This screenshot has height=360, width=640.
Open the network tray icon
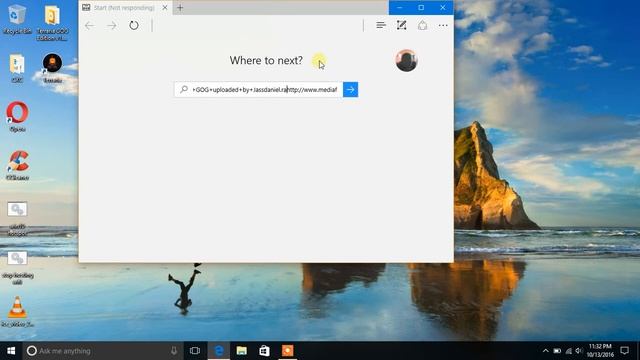tap(569, 351)
